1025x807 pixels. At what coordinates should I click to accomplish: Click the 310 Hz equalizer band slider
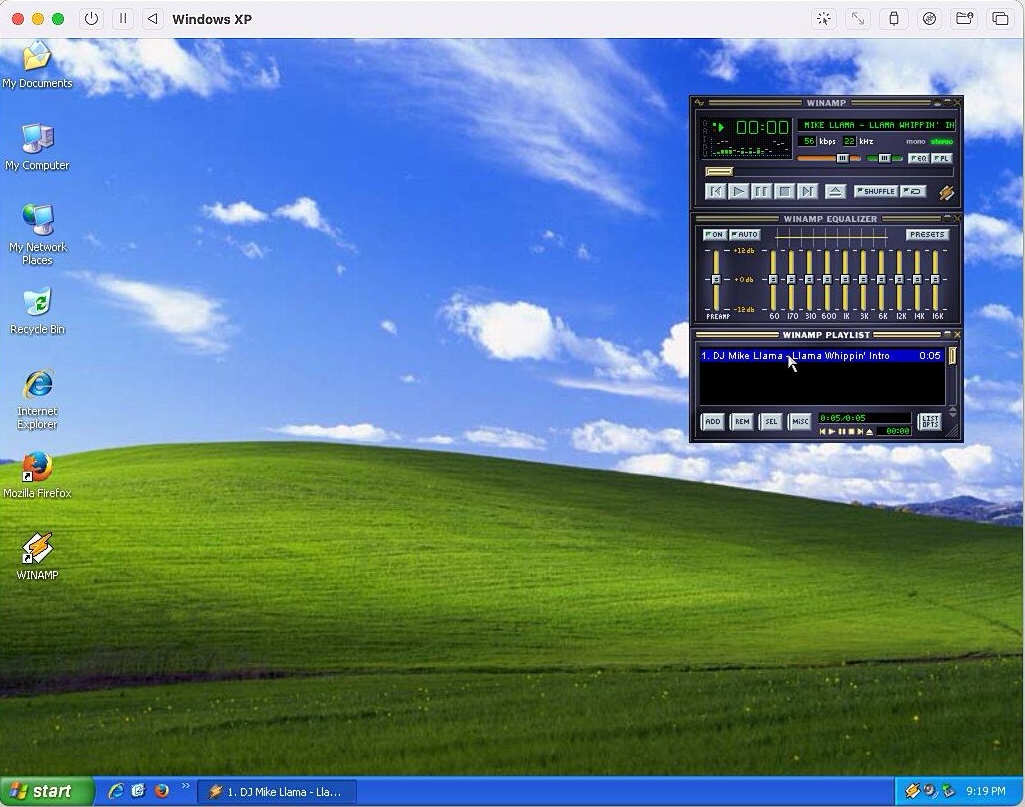tap(809, 280)
